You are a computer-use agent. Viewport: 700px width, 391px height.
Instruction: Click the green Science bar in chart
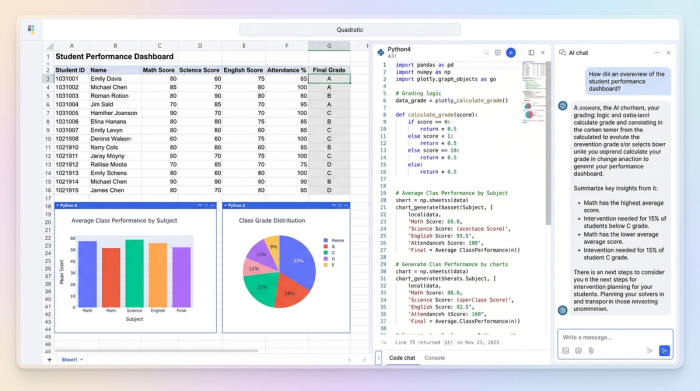coord(134,273)
